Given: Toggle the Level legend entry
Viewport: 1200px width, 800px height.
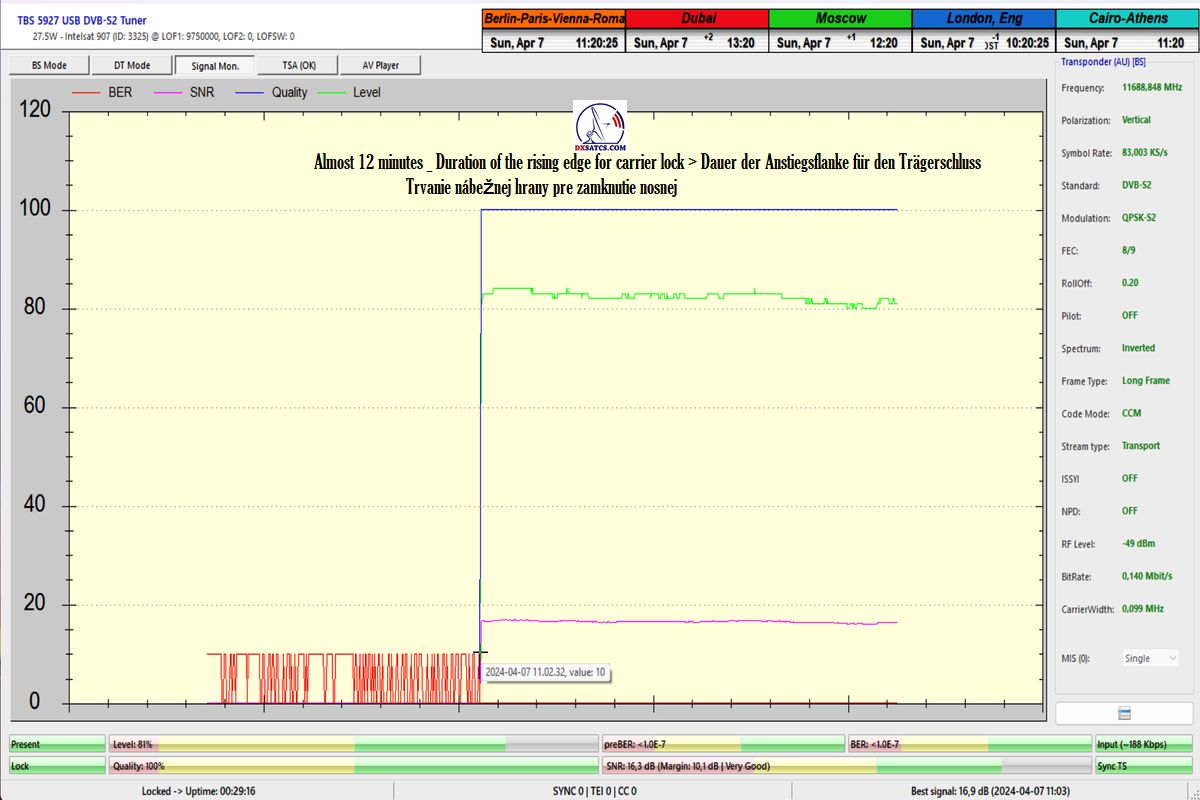Looking at the screenshot, I should click(352, 92).
